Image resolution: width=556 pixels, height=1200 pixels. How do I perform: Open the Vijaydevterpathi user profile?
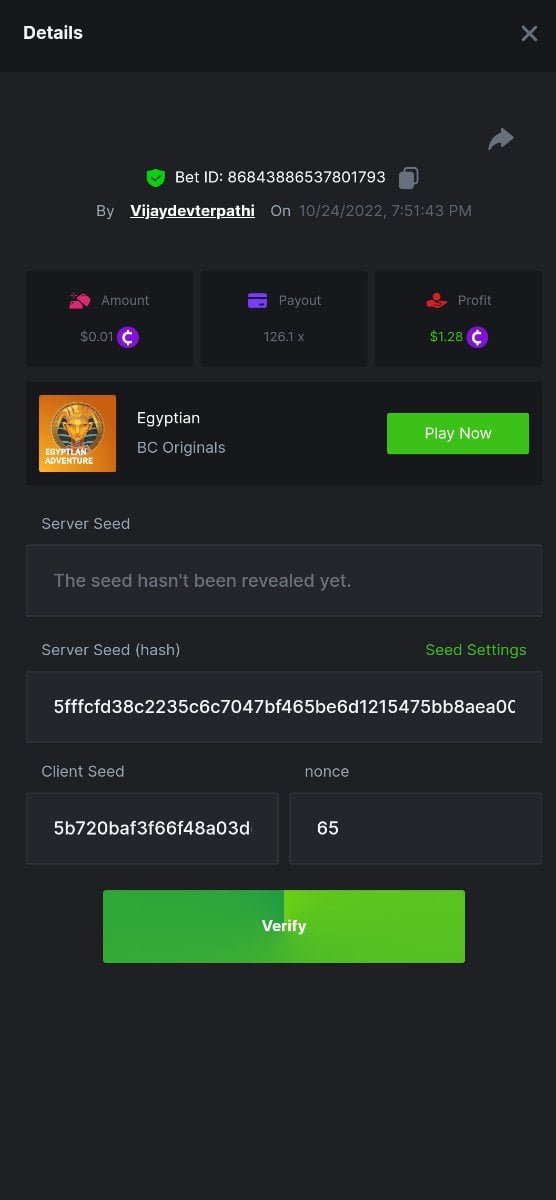coord(192,211)
